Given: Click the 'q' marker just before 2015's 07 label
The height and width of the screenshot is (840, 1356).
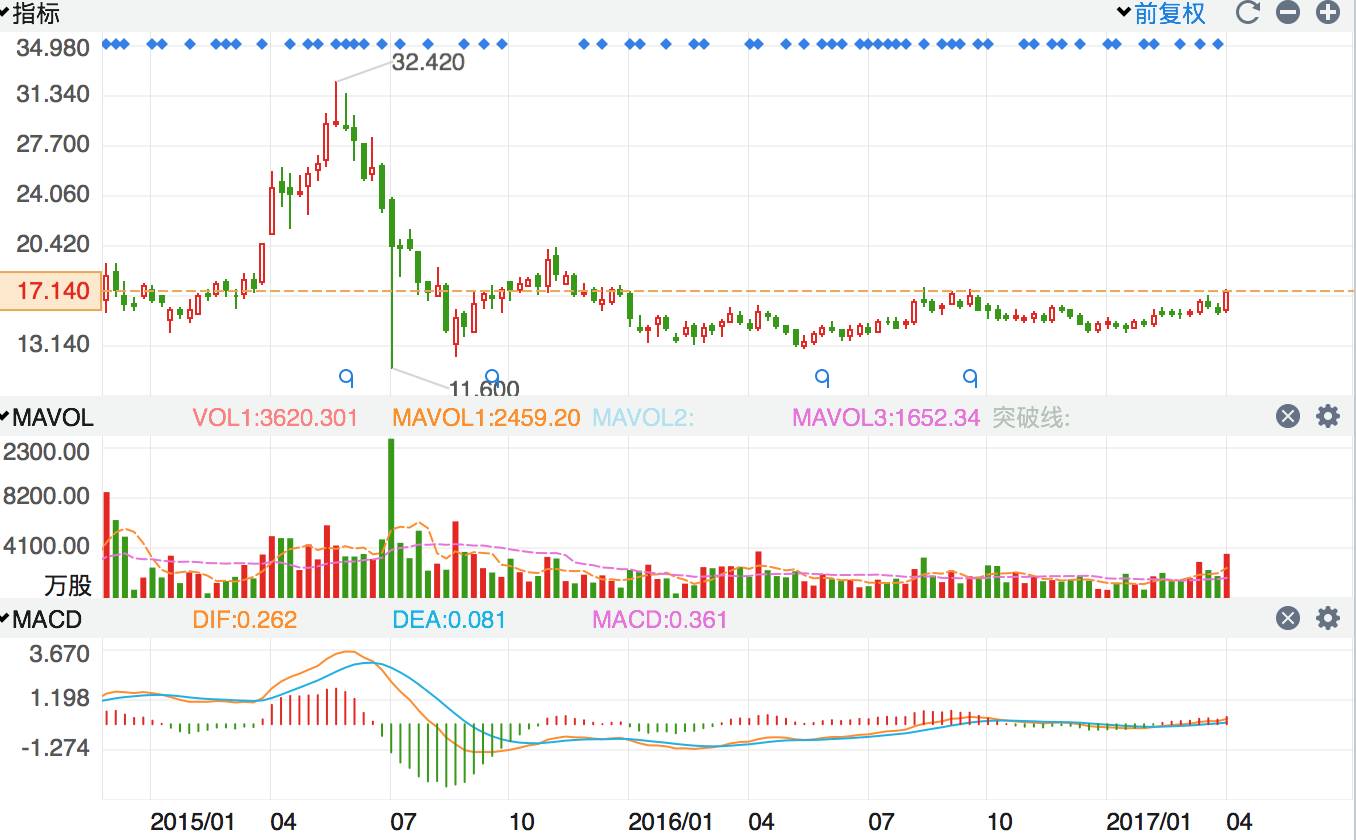Looking at the screenshot, I should click(347, 377).
